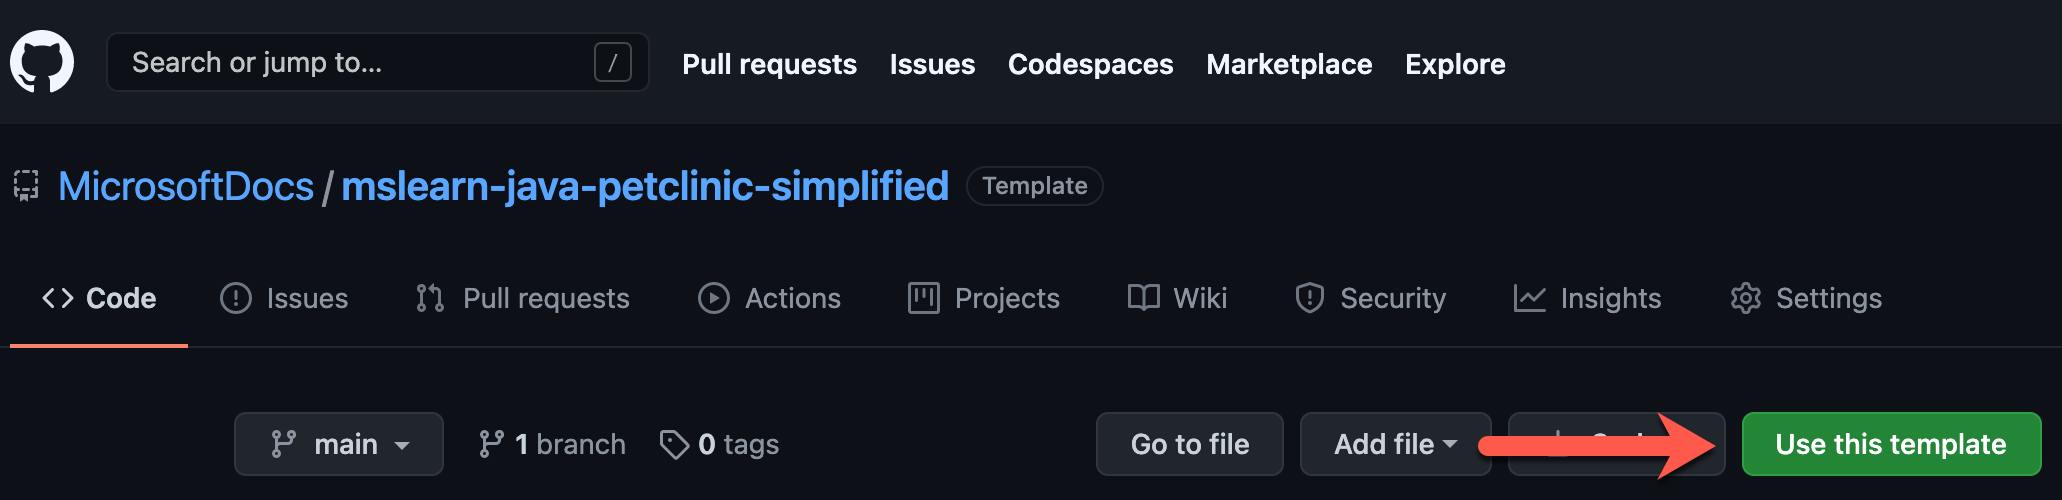This screenshot has width=2062, height=500.
Task: Click the template repository icon beside MicrosoftDocs
Action: (x=26, y=186)
